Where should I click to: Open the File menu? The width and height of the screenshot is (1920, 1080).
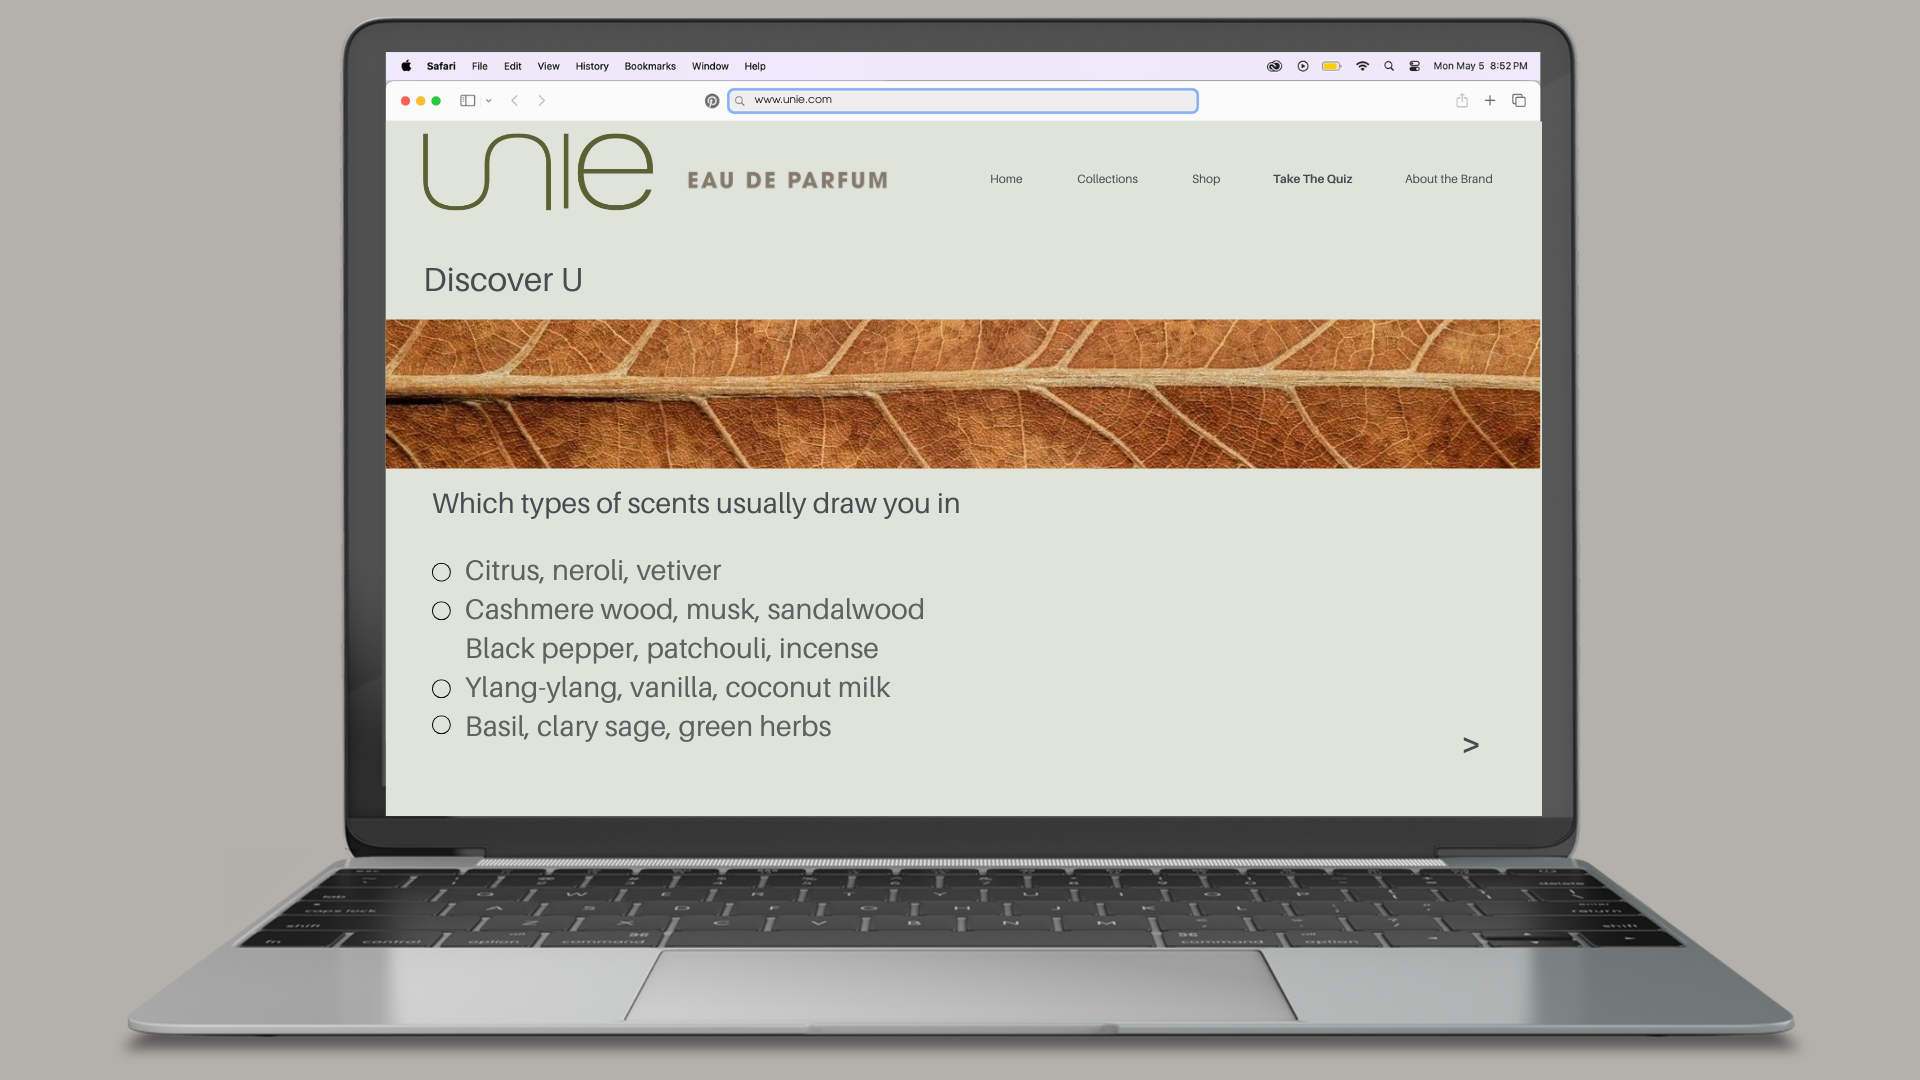[480, 66]
